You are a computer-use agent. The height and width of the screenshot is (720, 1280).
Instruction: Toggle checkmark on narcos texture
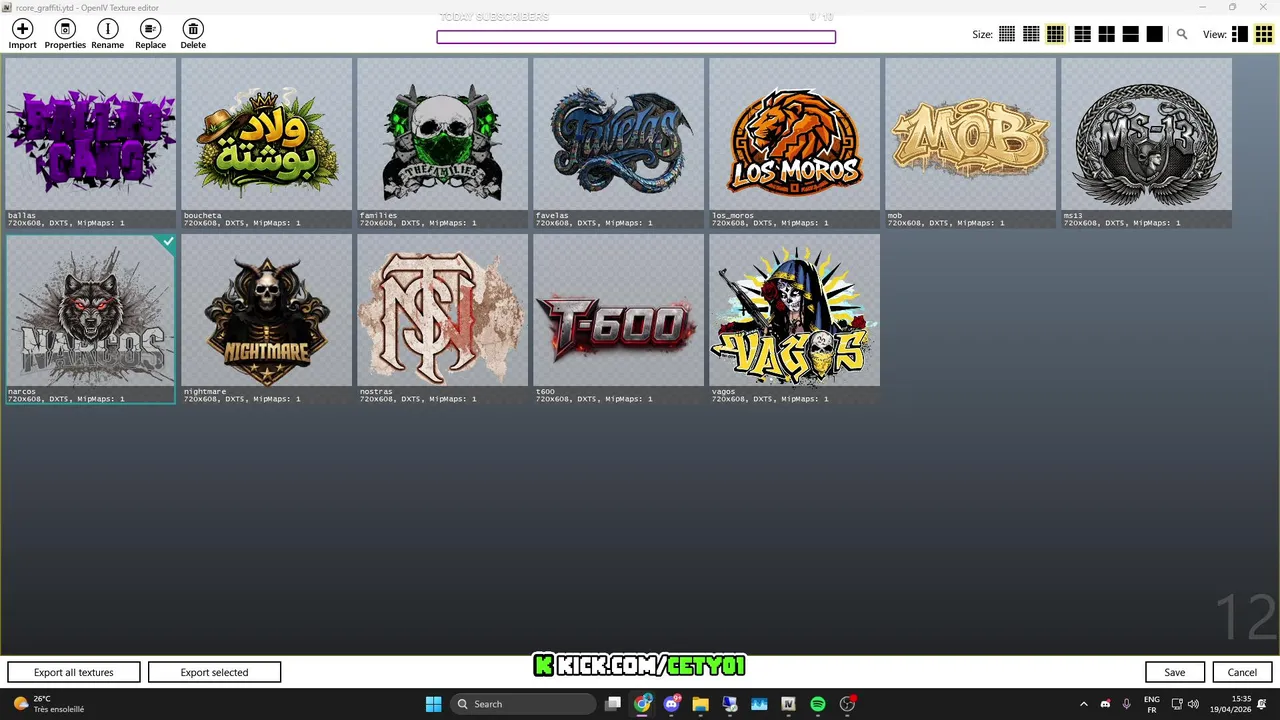coord(168,242)
